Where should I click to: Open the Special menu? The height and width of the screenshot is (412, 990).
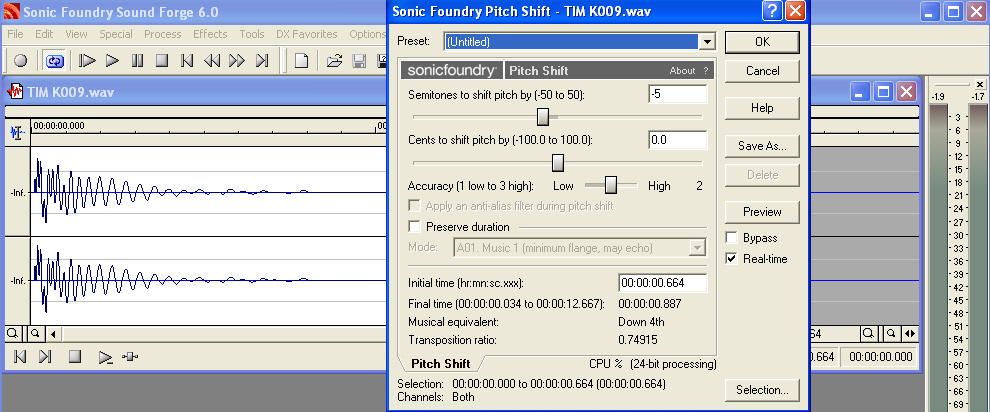tap(116, 34)
